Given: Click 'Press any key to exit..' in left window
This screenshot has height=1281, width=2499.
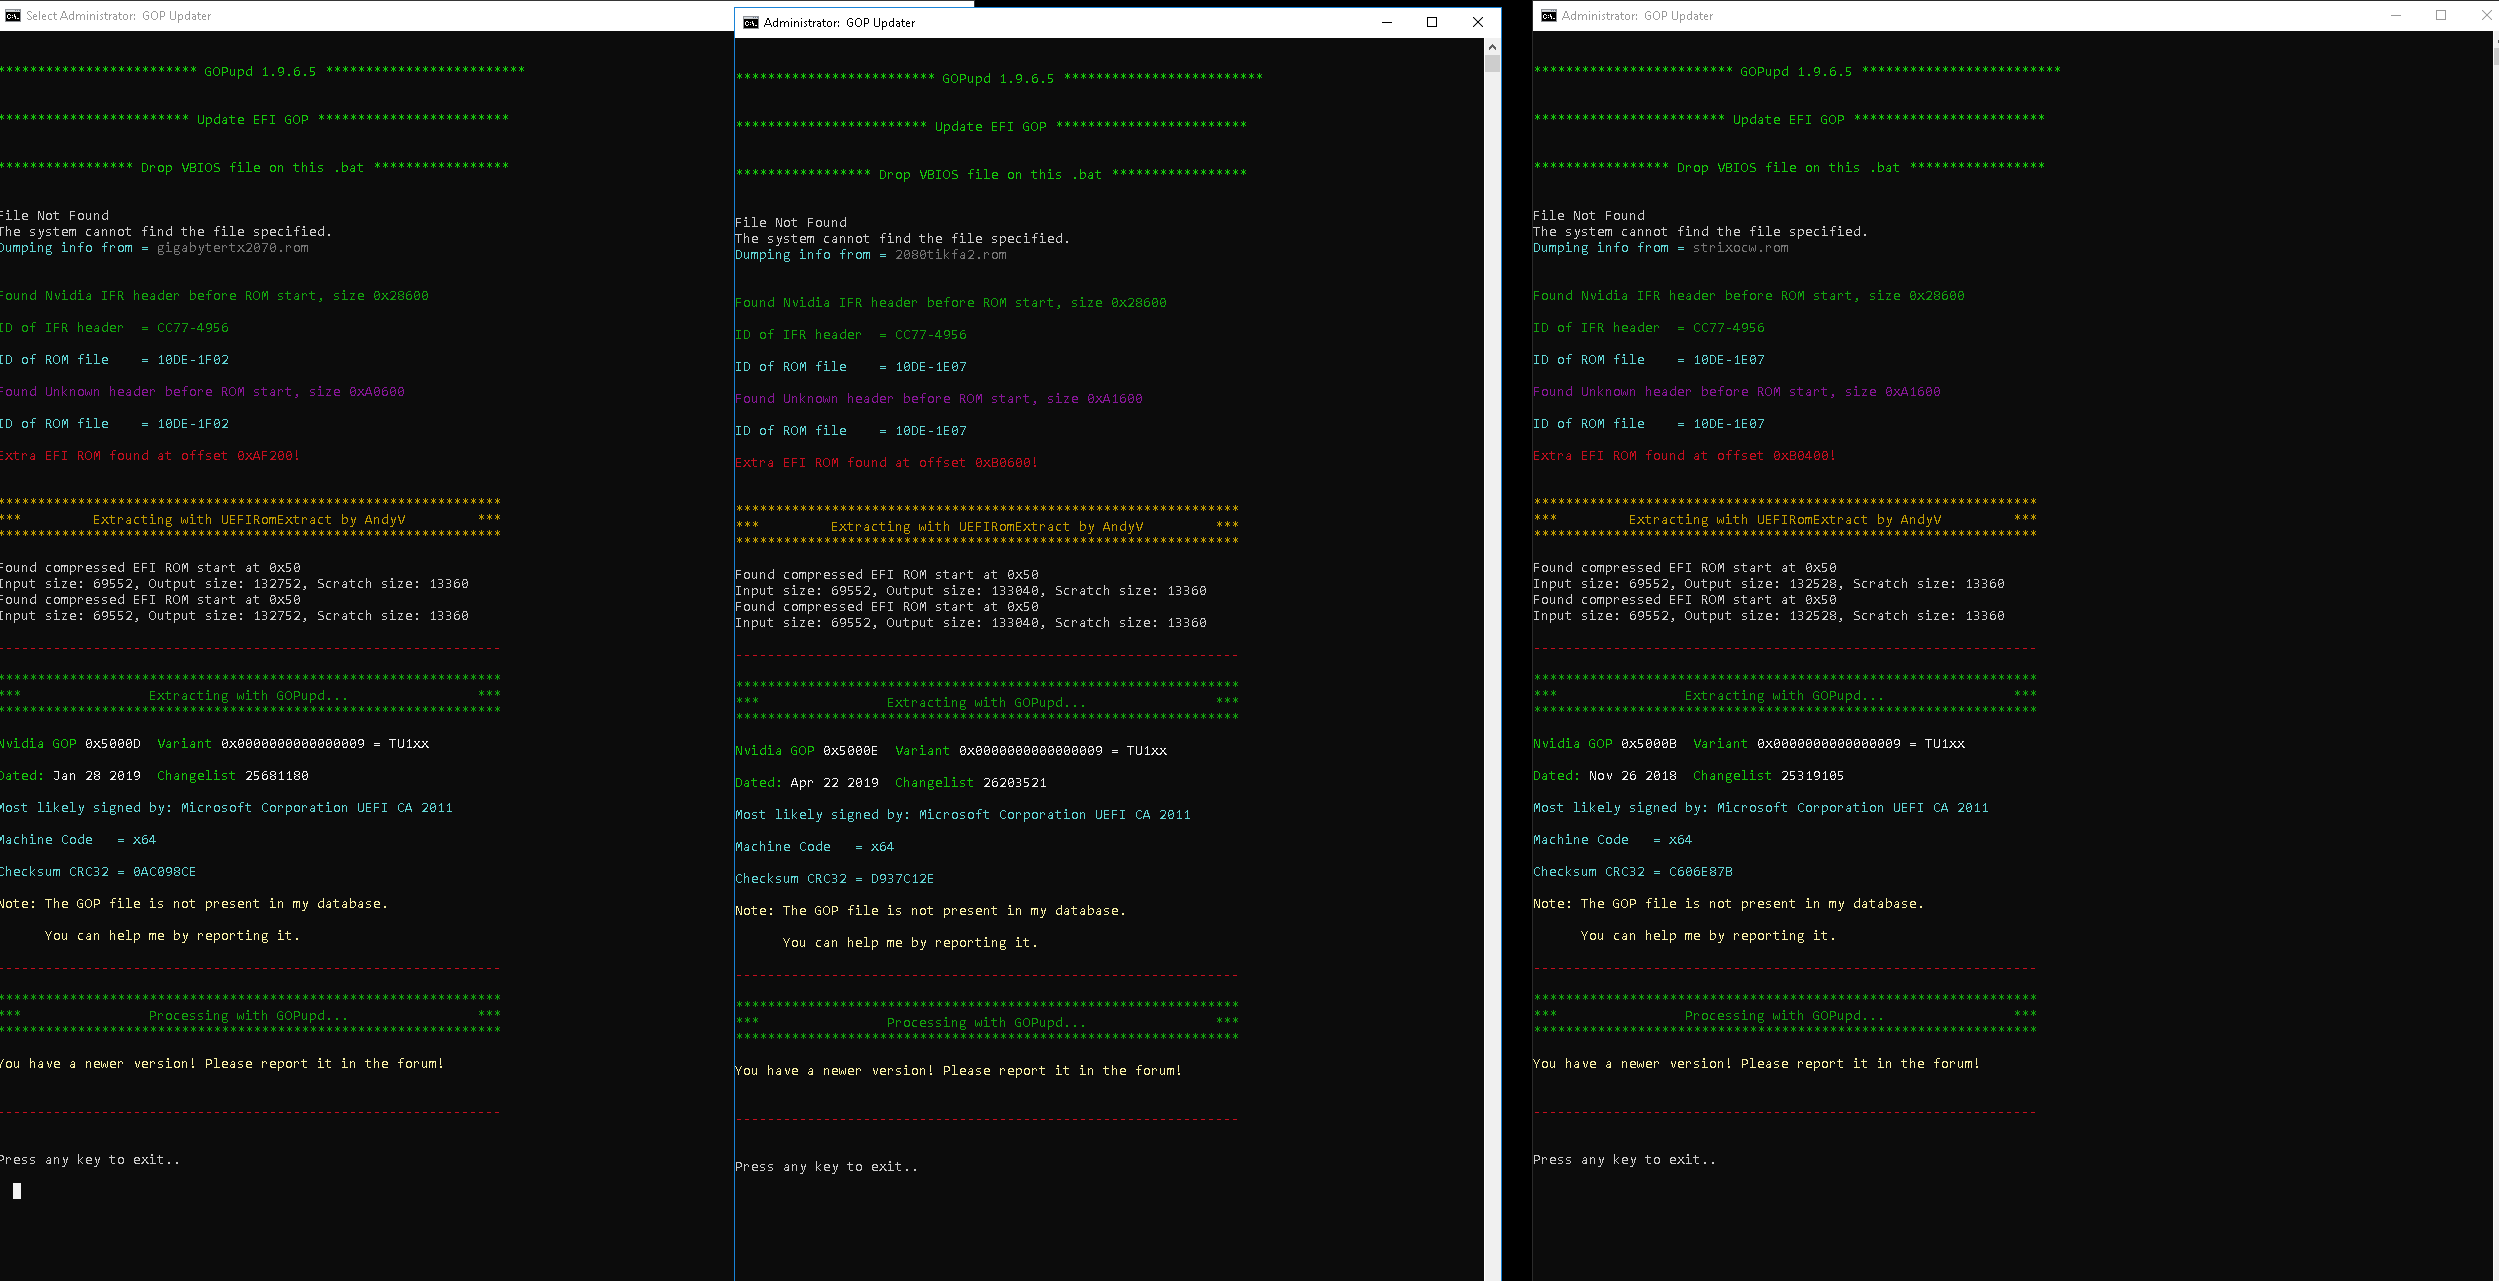Looking at the screenshot, I should (90, 1160).
